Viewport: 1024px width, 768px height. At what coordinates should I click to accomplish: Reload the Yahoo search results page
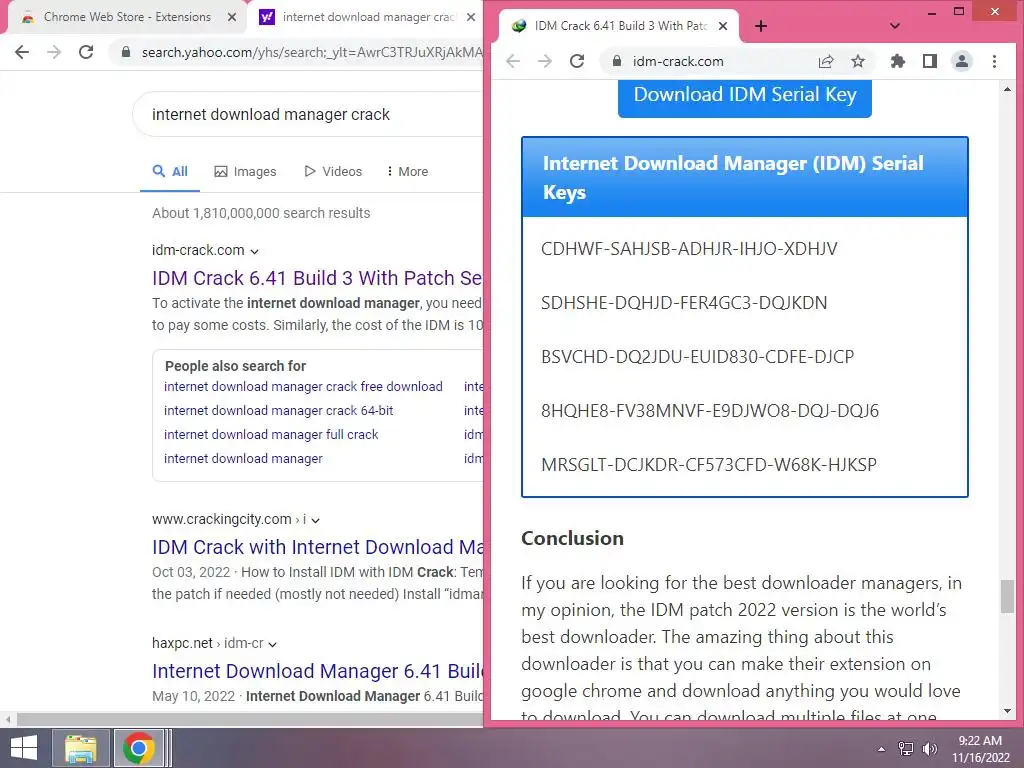[86, 52]
